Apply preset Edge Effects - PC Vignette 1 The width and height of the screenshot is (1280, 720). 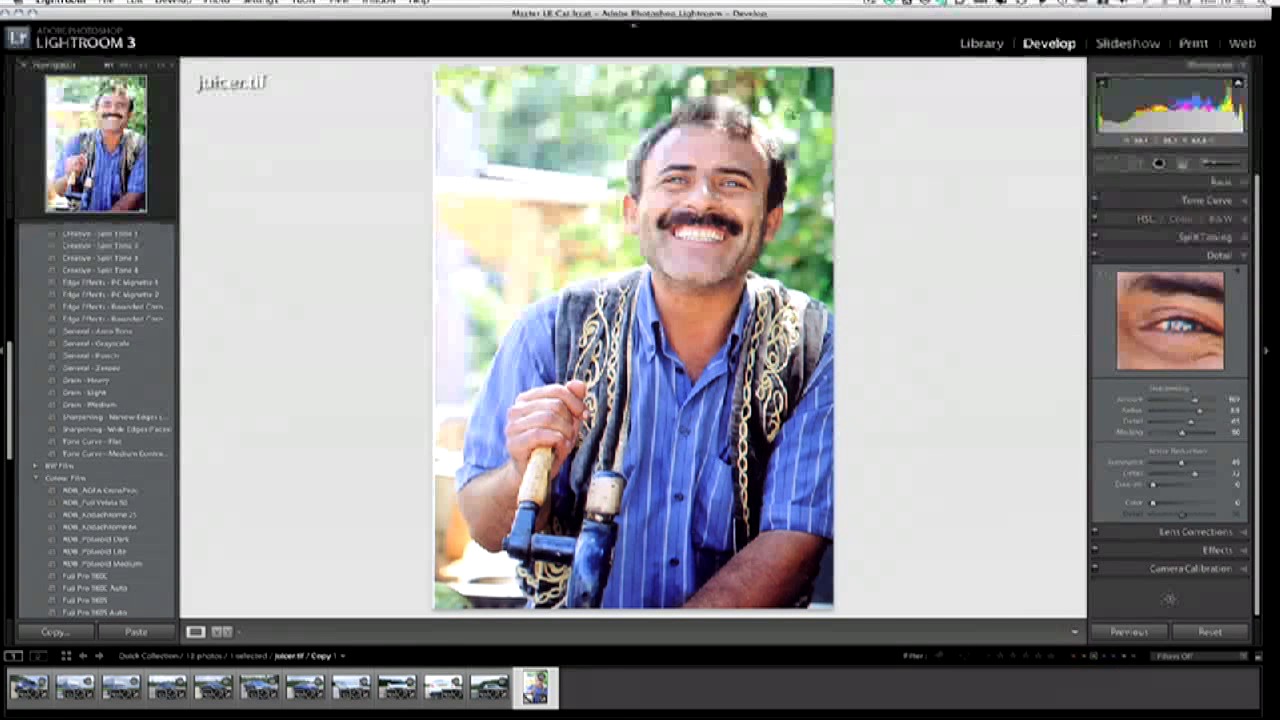[x=110, y=282]
